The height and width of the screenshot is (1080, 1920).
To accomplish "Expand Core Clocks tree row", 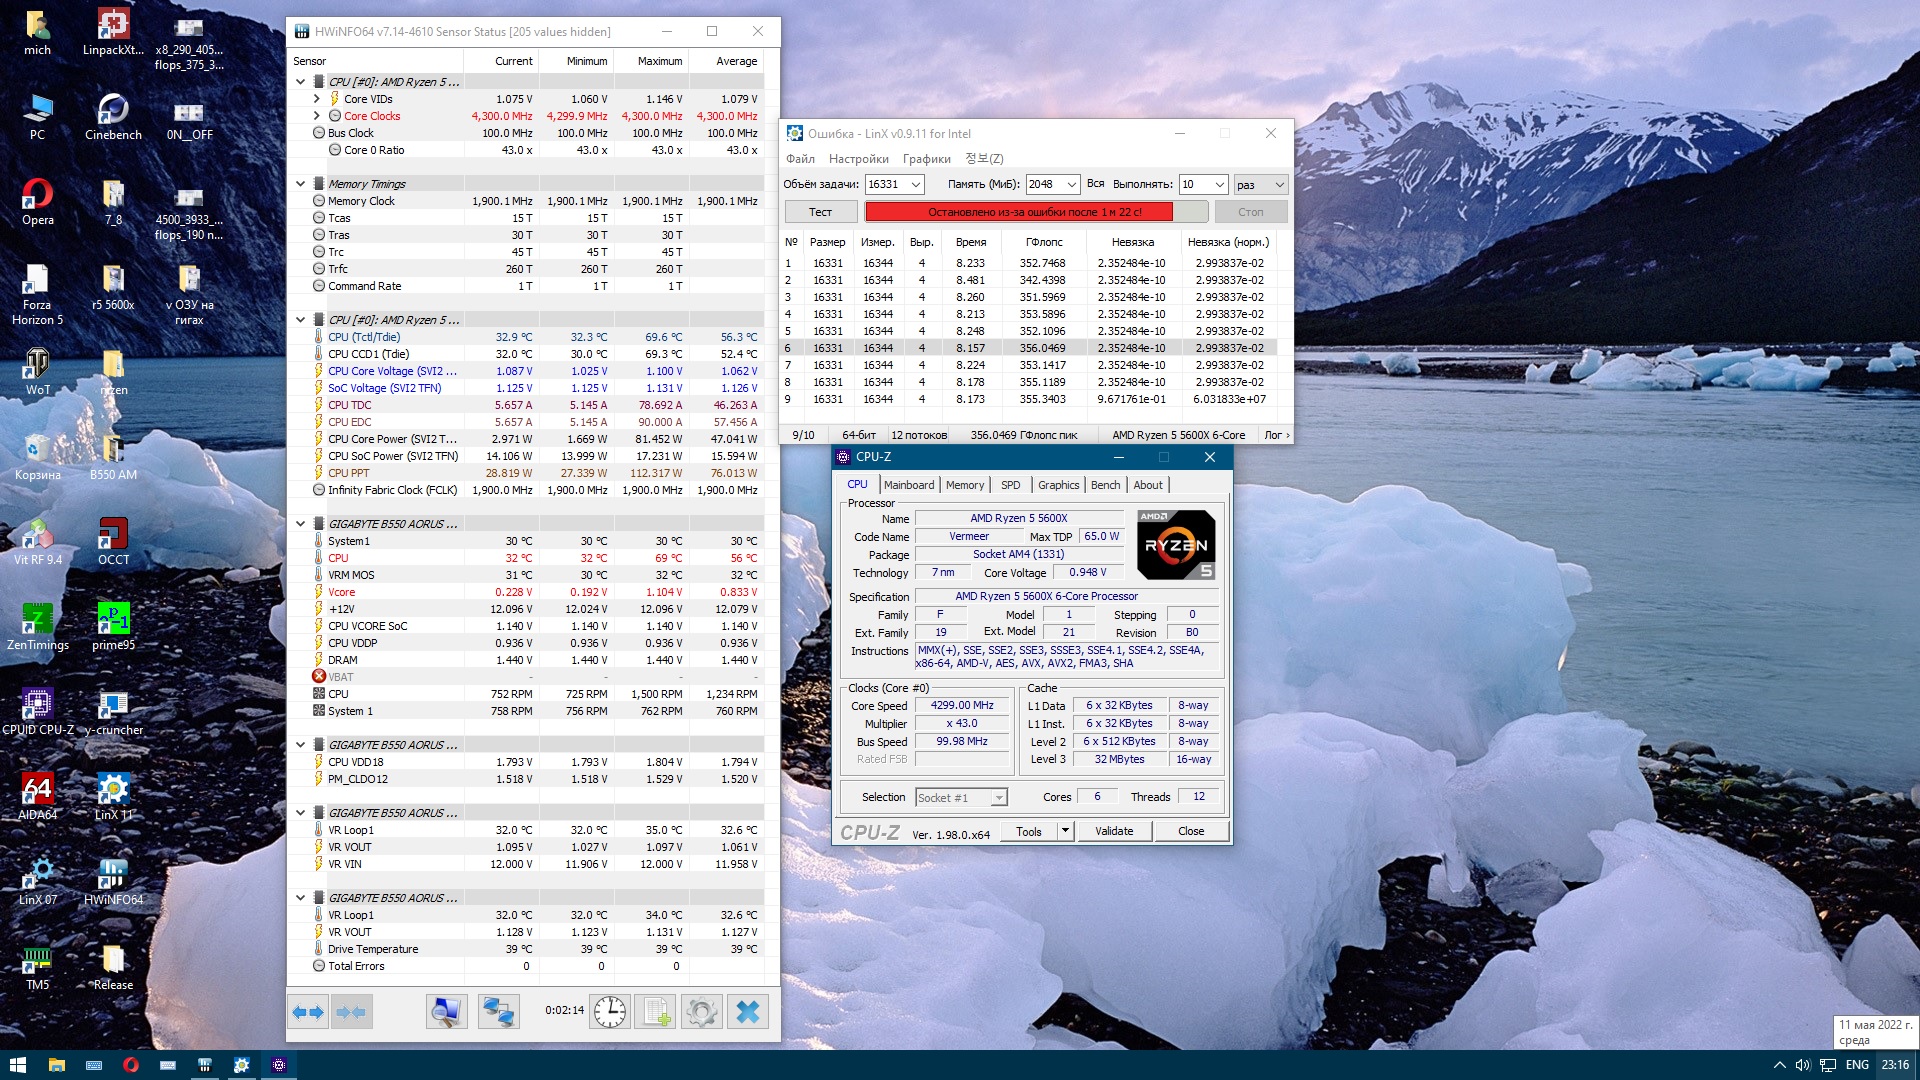I will click(x=316, y=116).
